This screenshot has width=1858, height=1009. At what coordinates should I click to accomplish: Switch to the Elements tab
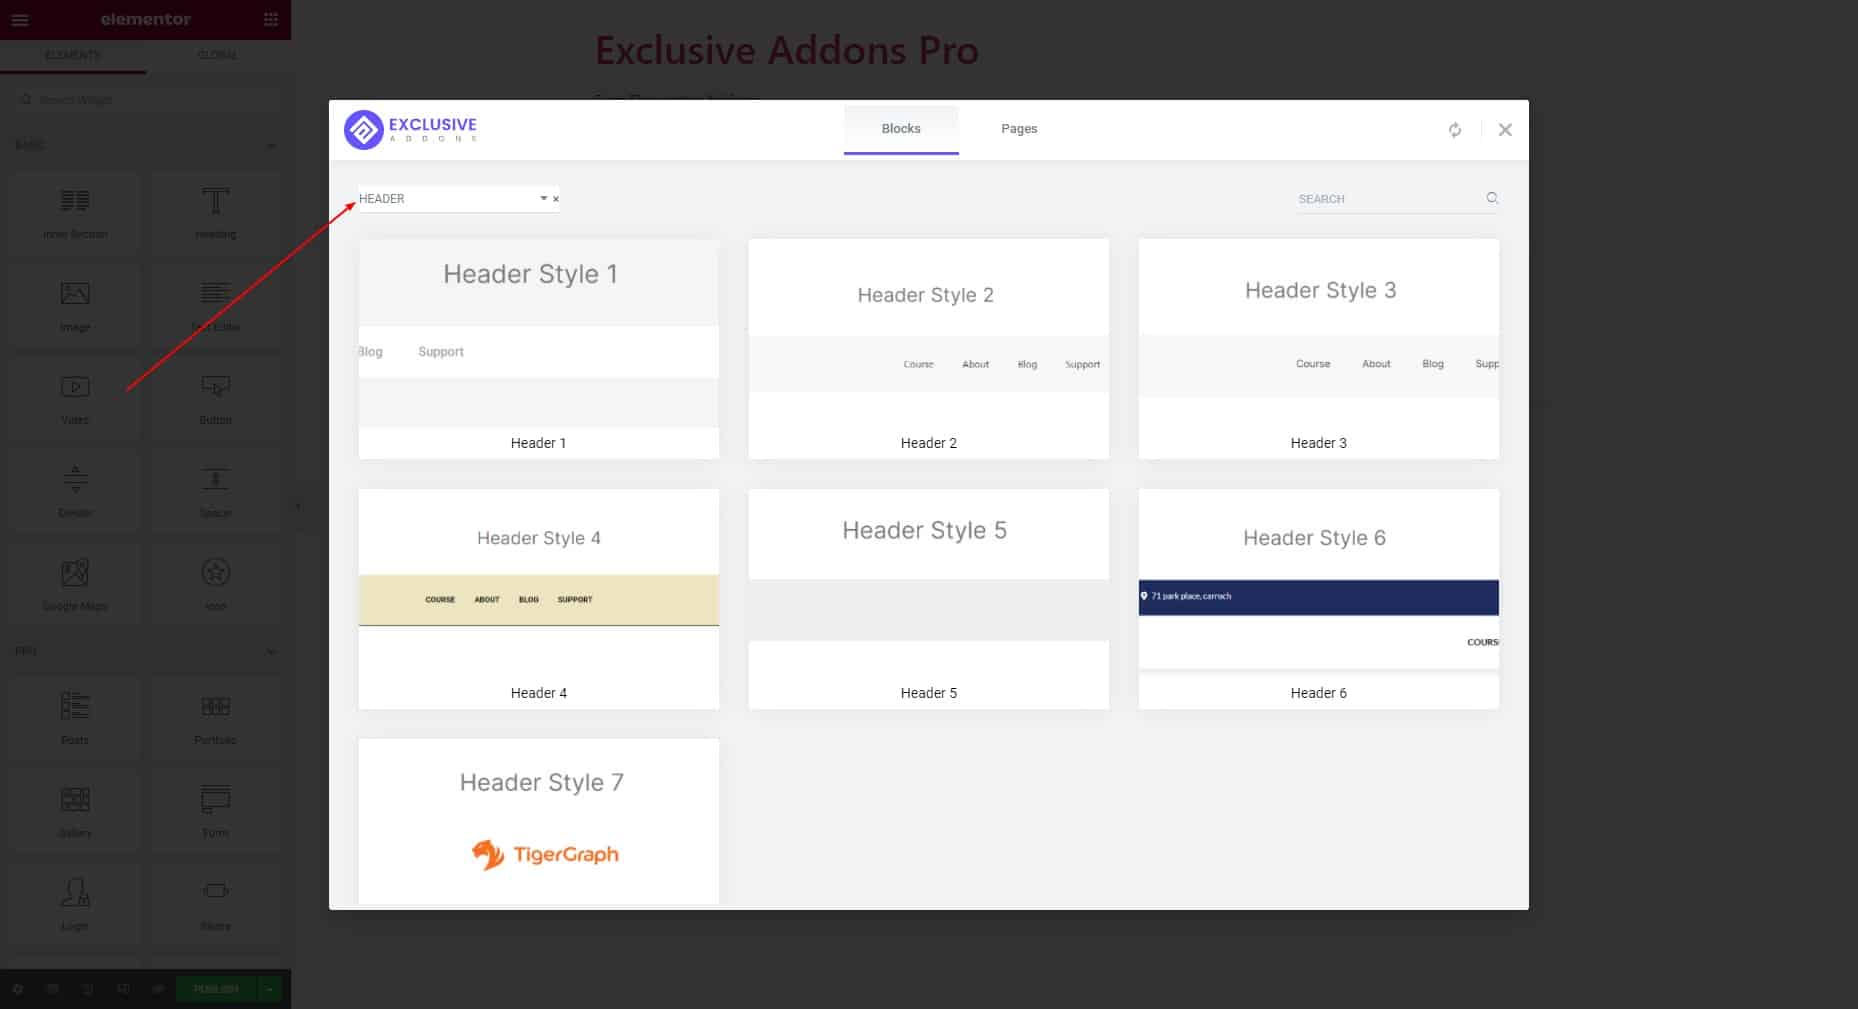click(73, 55)
